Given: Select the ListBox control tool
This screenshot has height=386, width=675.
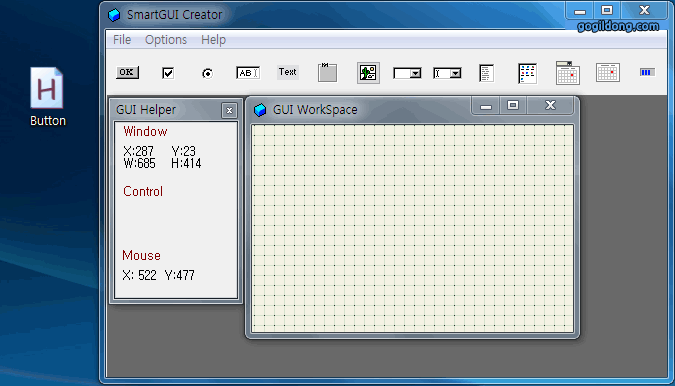Looking at the screenshot, I should (486, 73).
